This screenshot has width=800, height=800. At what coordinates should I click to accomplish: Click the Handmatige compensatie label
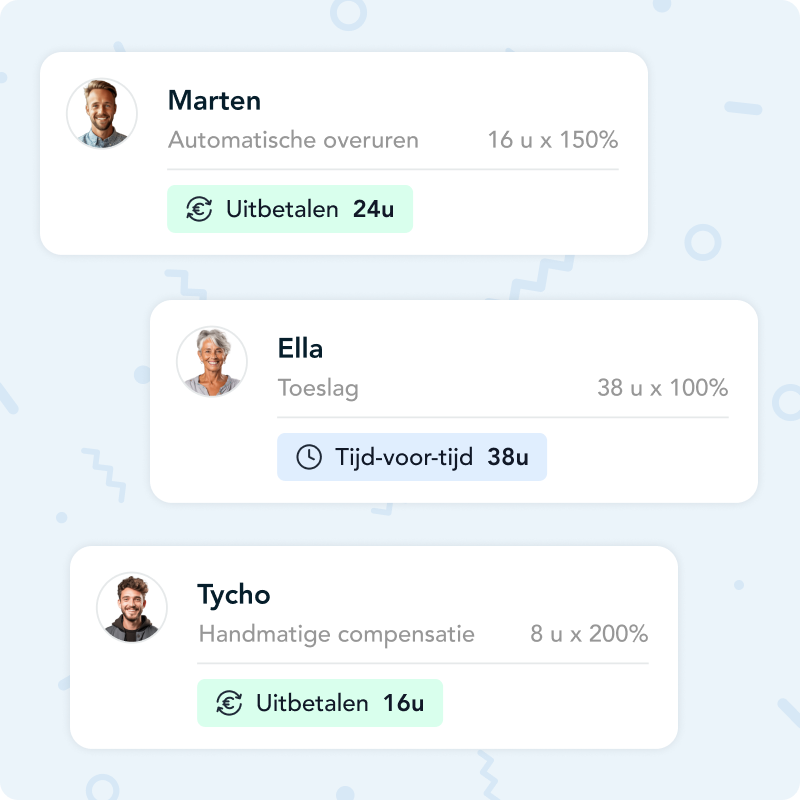337,633
